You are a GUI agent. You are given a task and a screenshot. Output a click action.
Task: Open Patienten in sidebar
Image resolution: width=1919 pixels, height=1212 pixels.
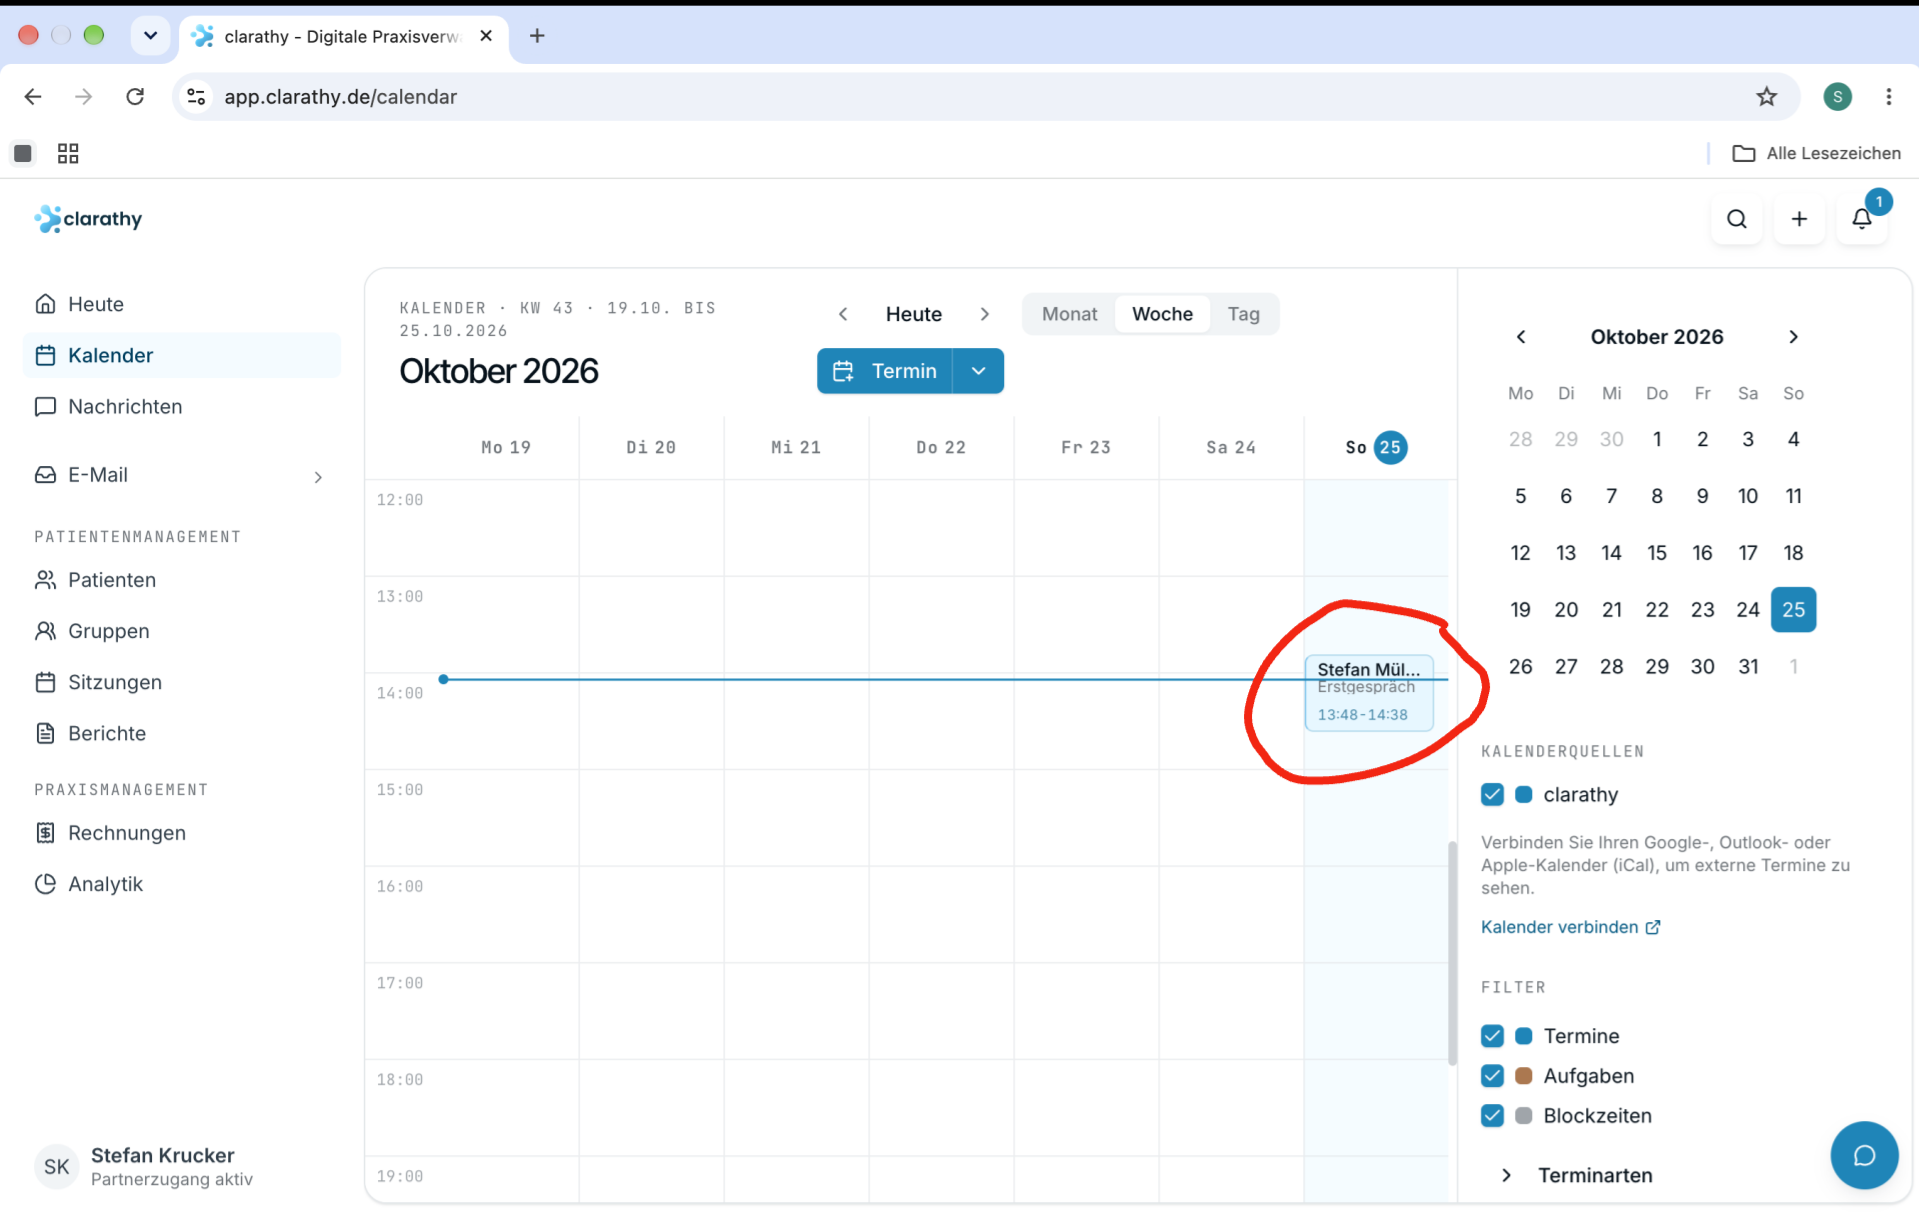point(181,580)
